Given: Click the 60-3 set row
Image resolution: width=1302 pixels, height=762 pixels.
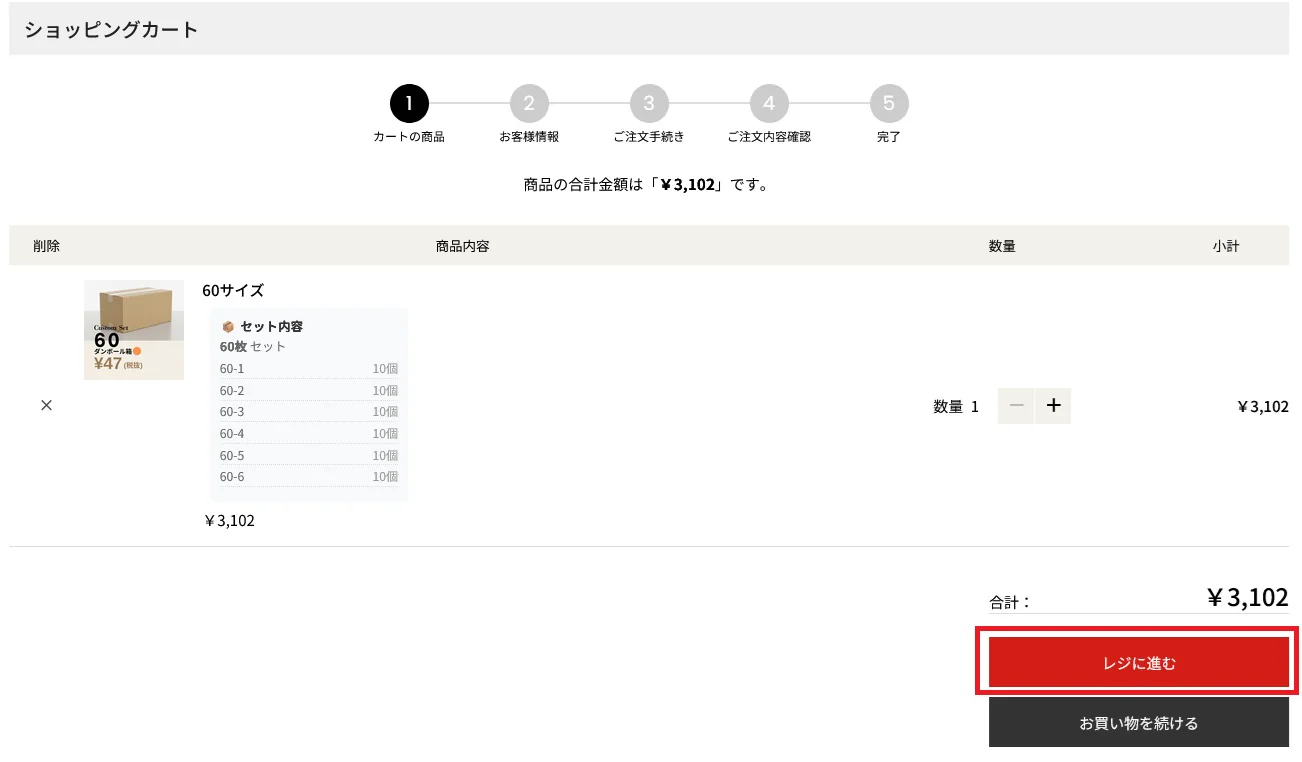Looking at the screenshot, I should click(309, 412).
